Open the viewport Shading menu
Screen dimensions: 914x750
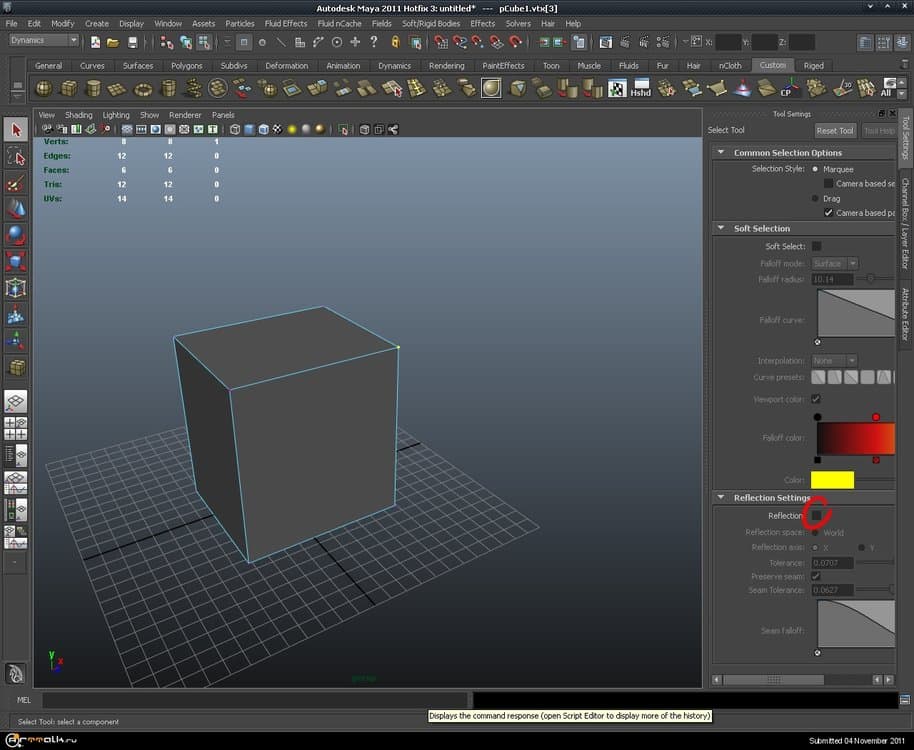(x=78, y=115)
